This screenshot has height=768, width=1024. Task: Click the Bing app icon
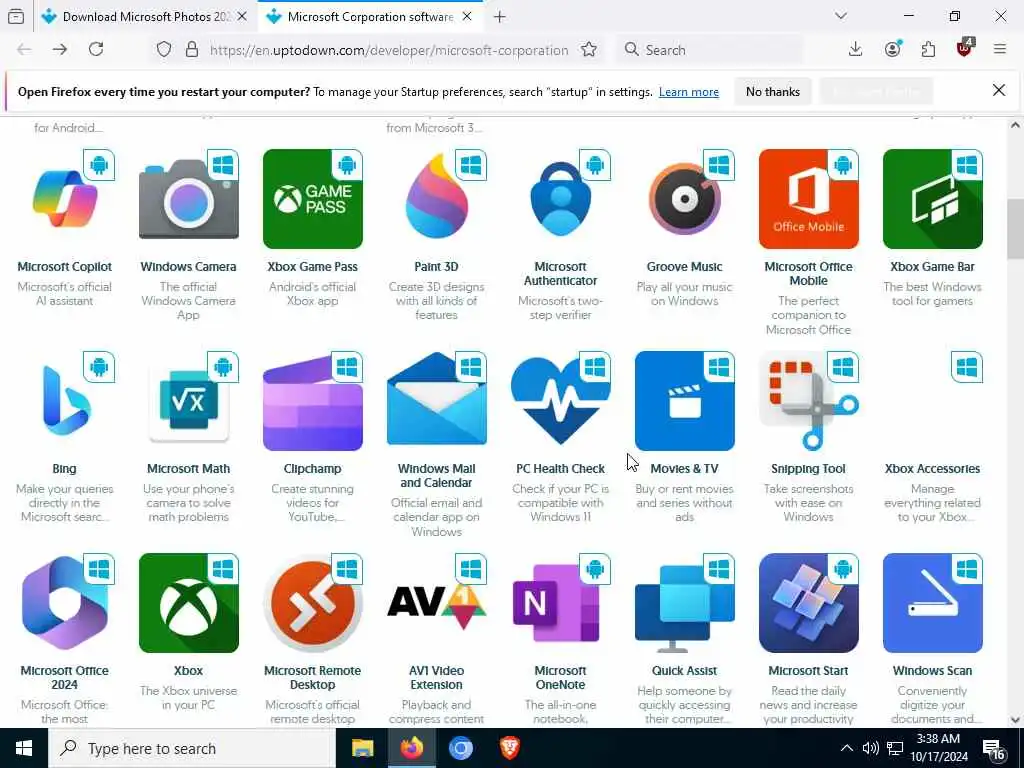coord(65,401)
